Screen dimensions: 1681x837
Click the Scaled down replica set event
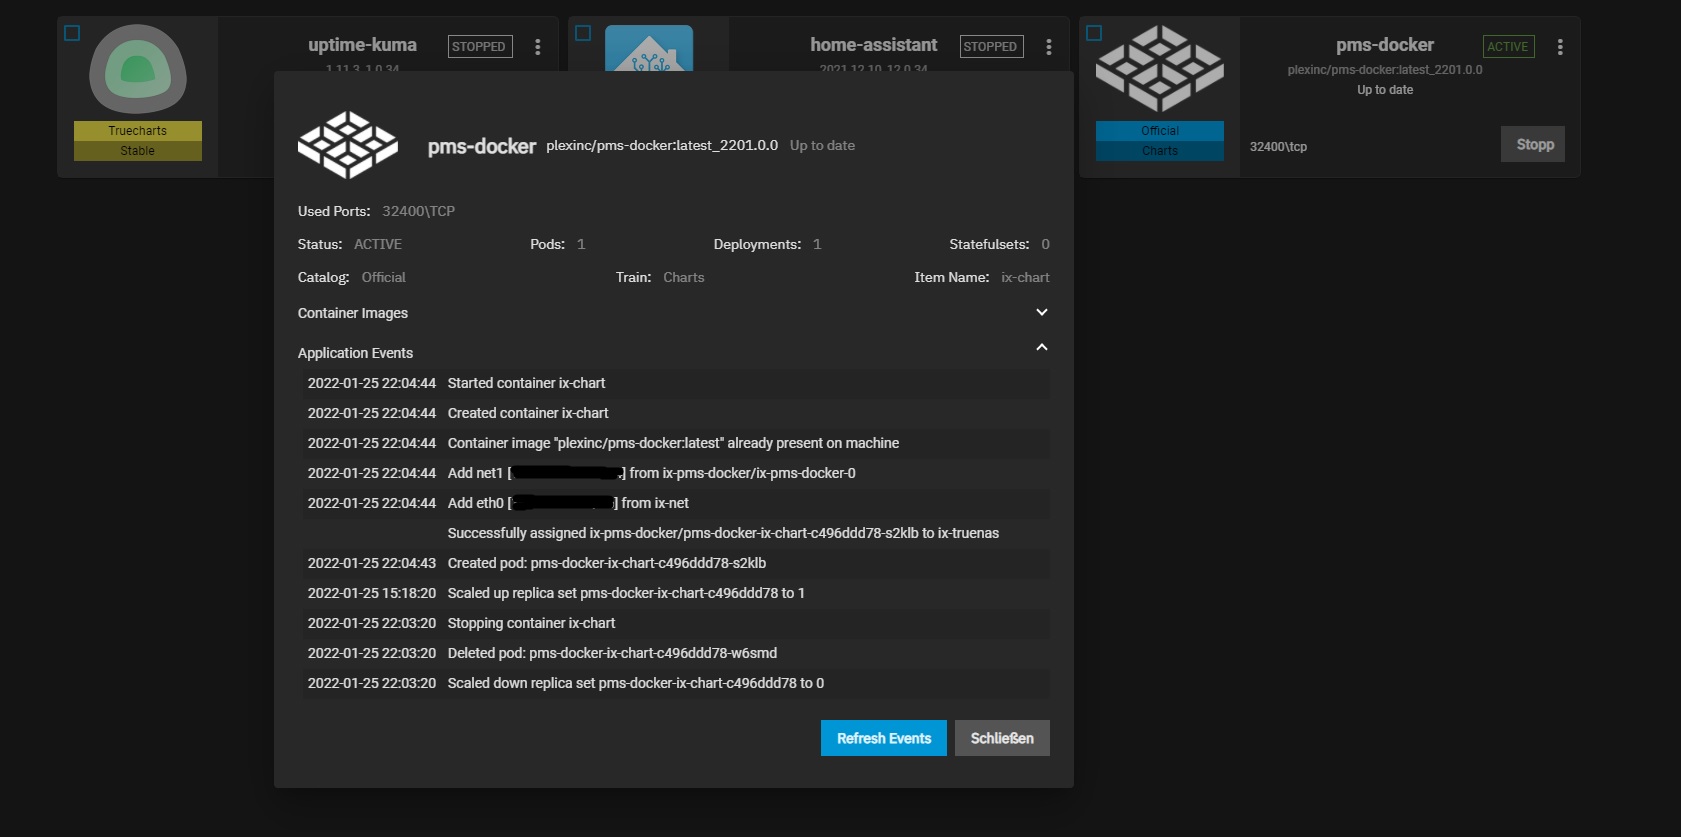[x=676, y=683]
